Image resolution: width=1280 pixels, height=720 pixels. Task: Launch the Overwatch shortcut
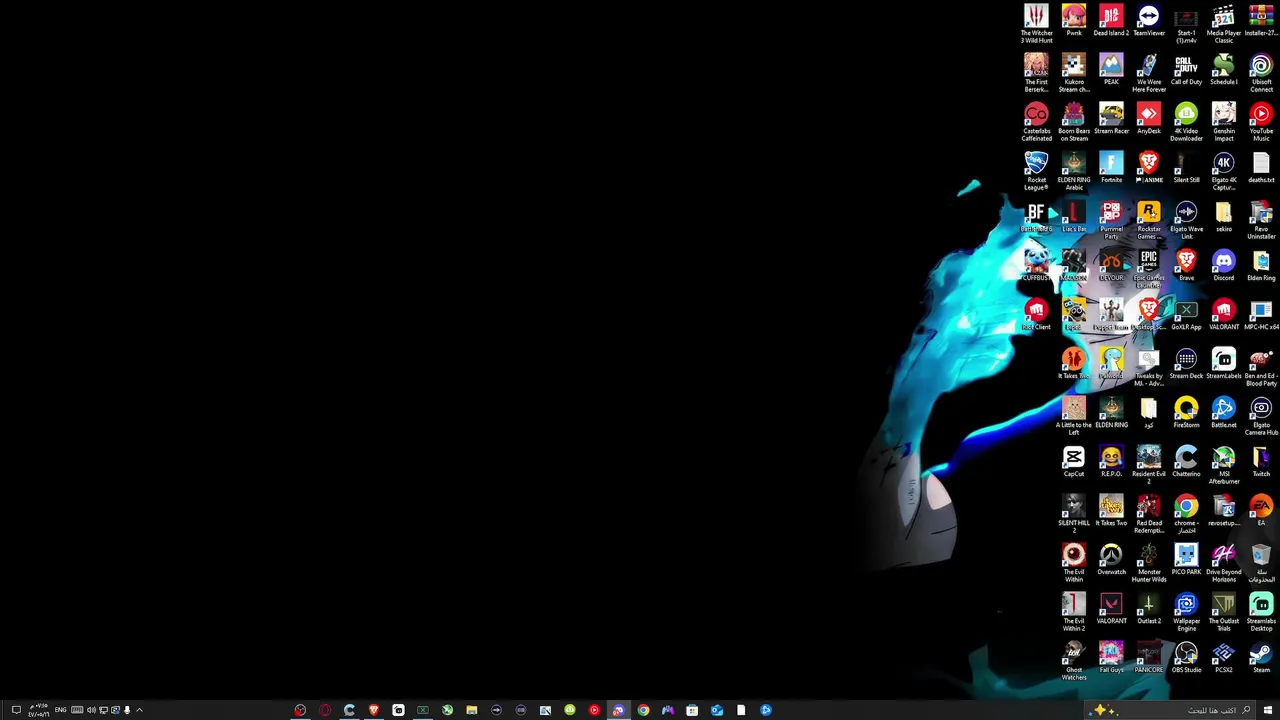tap(1111, 560)
